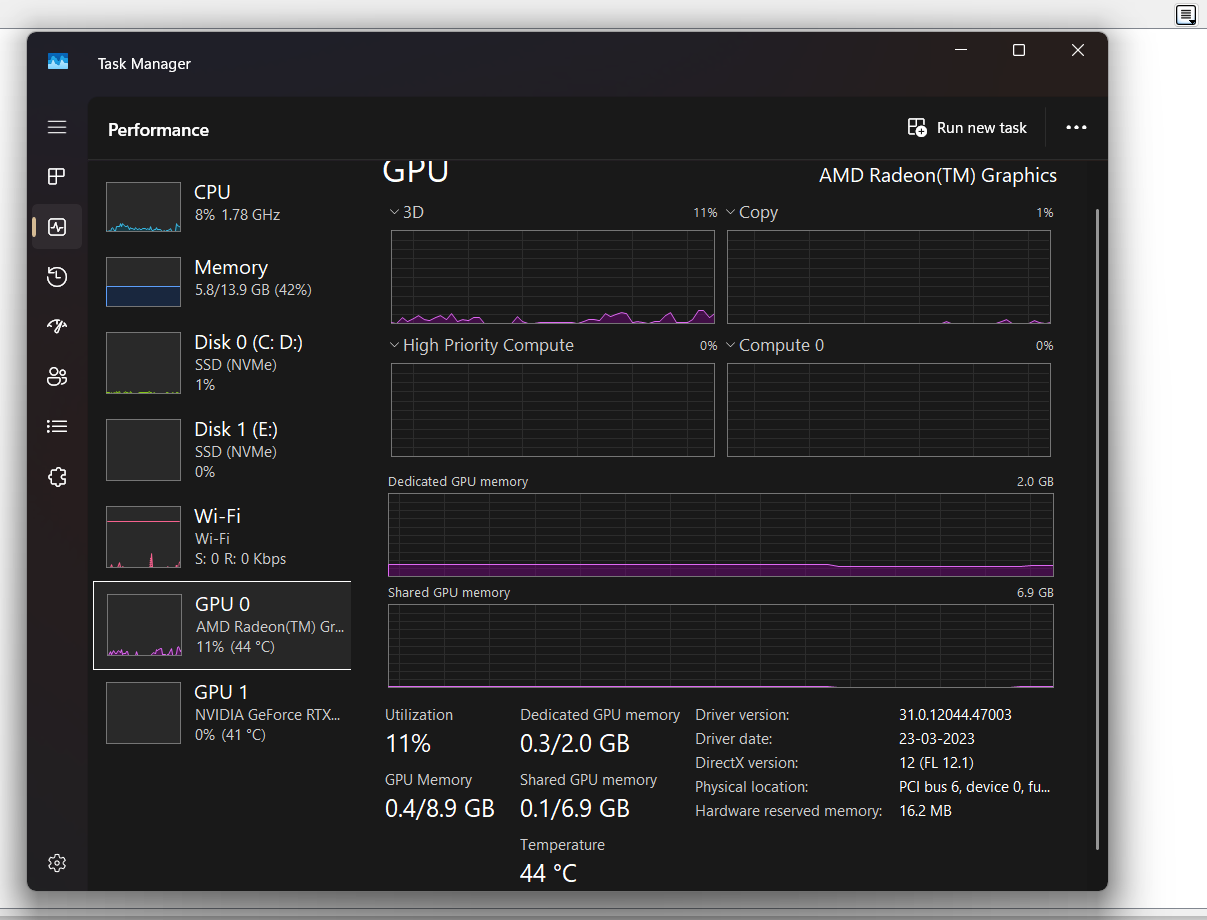Select GPU 0 AMD Radeon entry

pyautogui.click(x=222, y=625)
